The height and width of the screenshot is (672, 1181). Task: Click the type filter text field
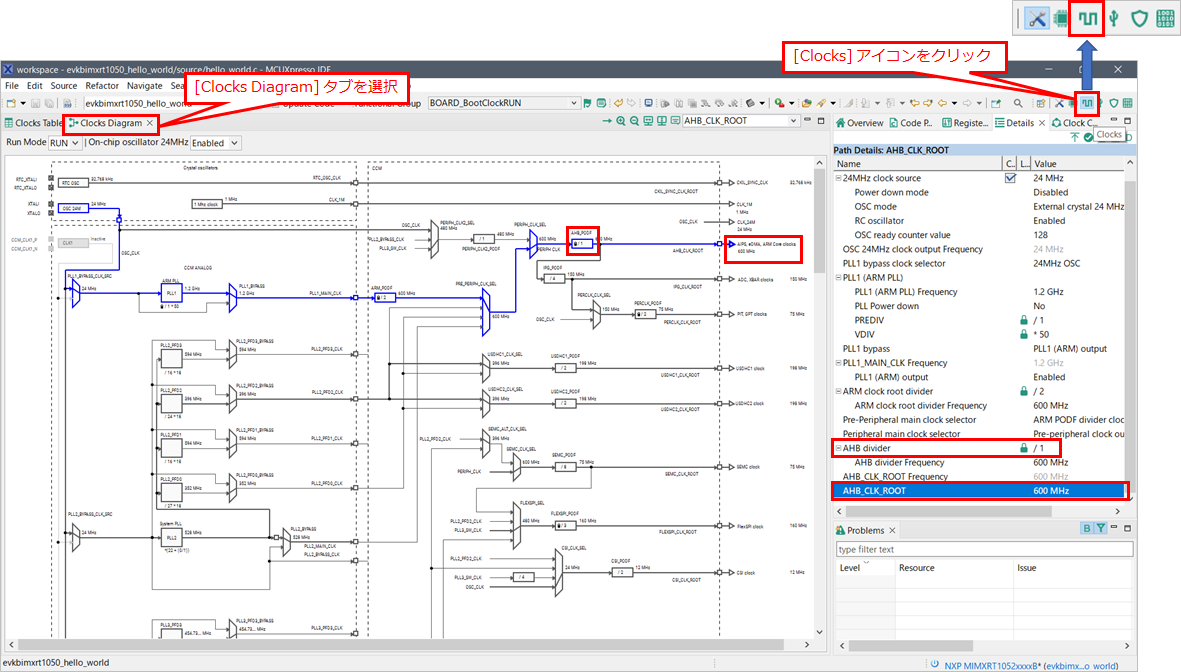[984, 549]
